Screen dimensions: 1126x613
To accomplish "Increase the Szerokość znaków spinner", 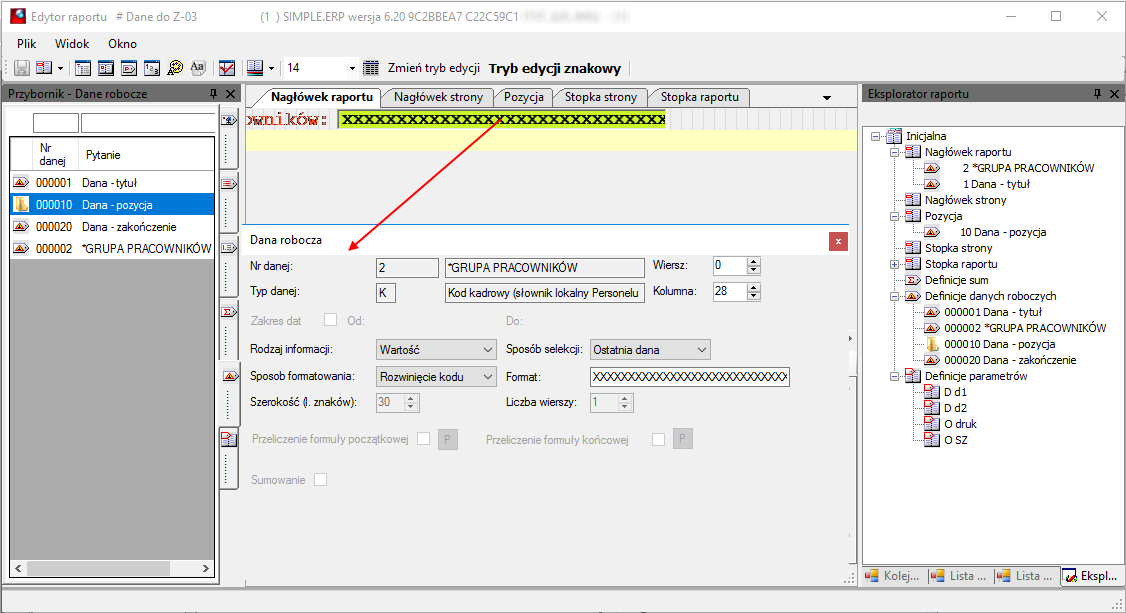I will click(x=411, y=398).
